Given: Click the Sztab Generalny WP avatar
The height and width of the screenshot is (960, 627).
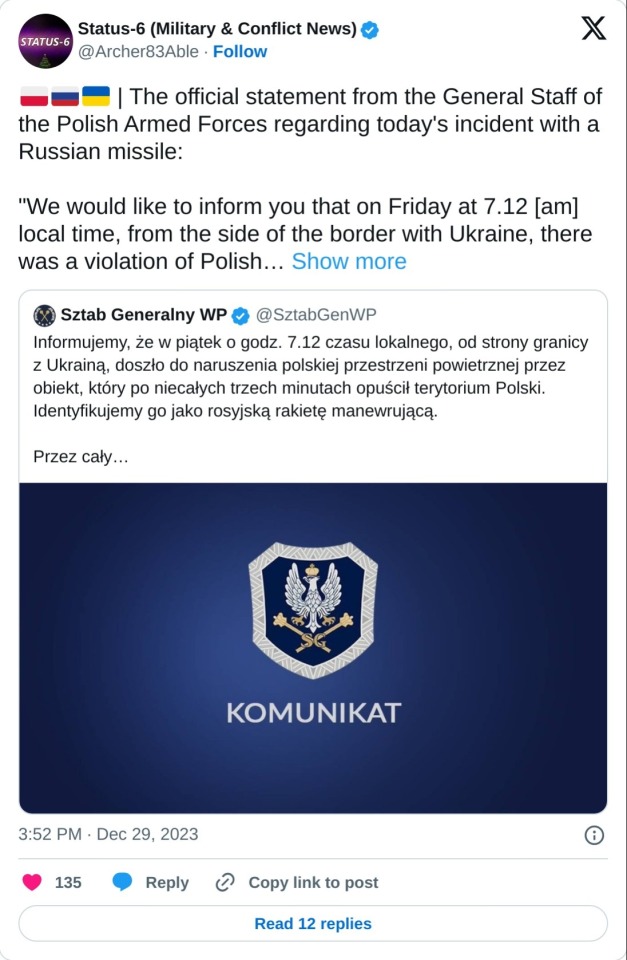Looking at the screenshot, I should pos(44,316).
